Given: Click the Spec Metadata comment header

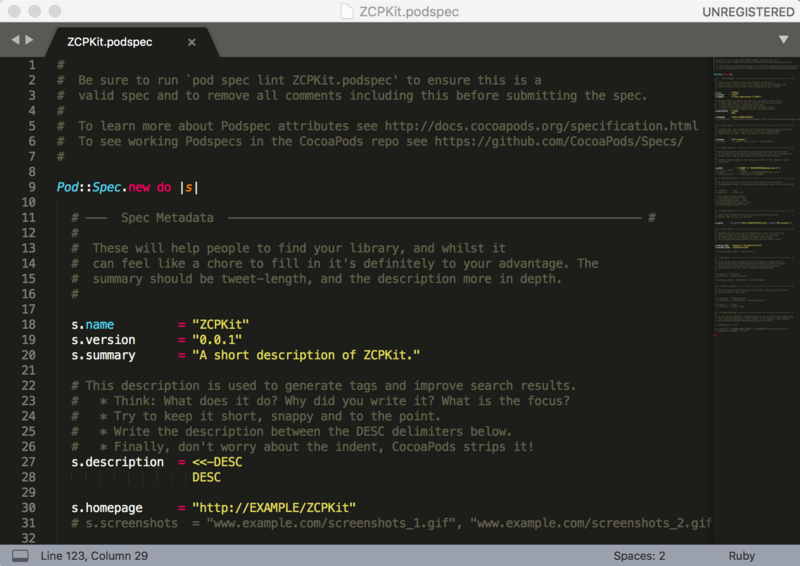Looking at the screenshot, I should [167, 218].
